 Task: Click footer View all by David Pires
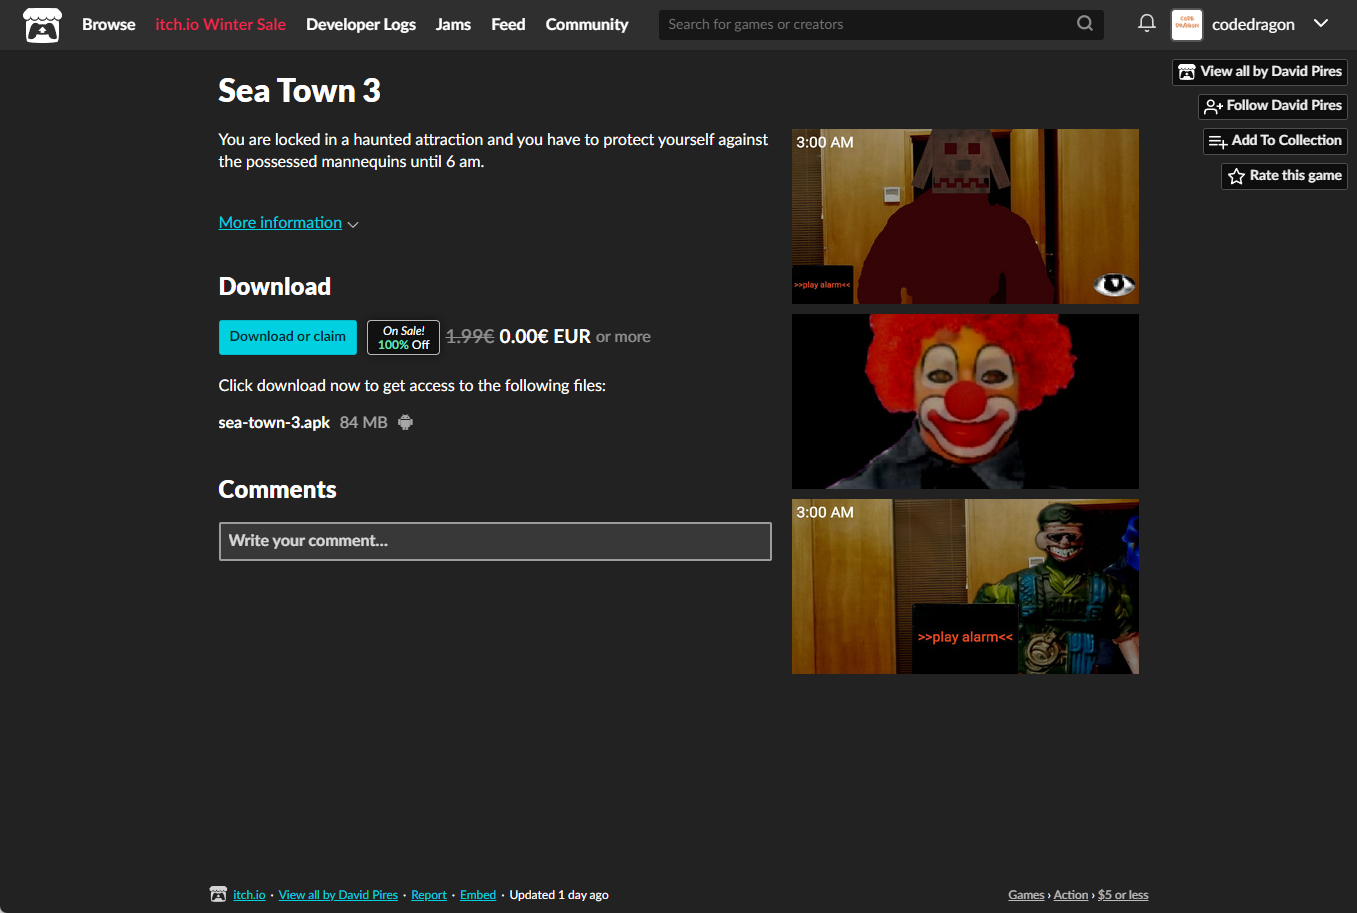pyautogui.click(x=338, y=895)
